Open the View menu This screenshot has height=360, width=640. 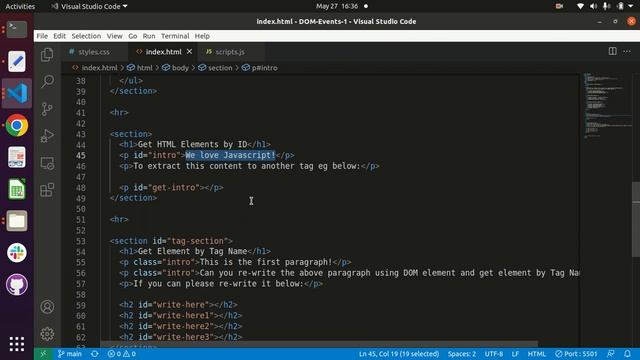pos(115,36)
